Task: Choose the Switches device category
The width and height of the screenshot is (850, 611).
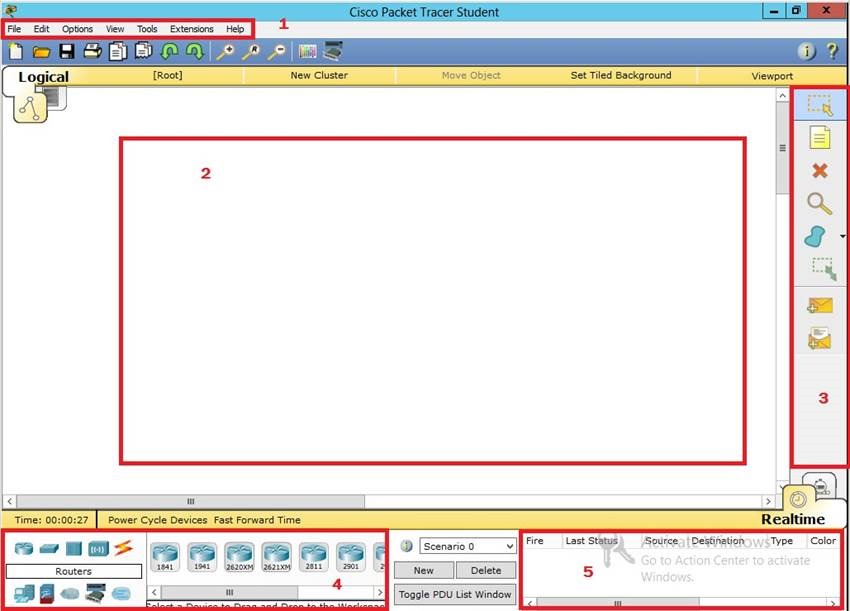Action: 49,549
